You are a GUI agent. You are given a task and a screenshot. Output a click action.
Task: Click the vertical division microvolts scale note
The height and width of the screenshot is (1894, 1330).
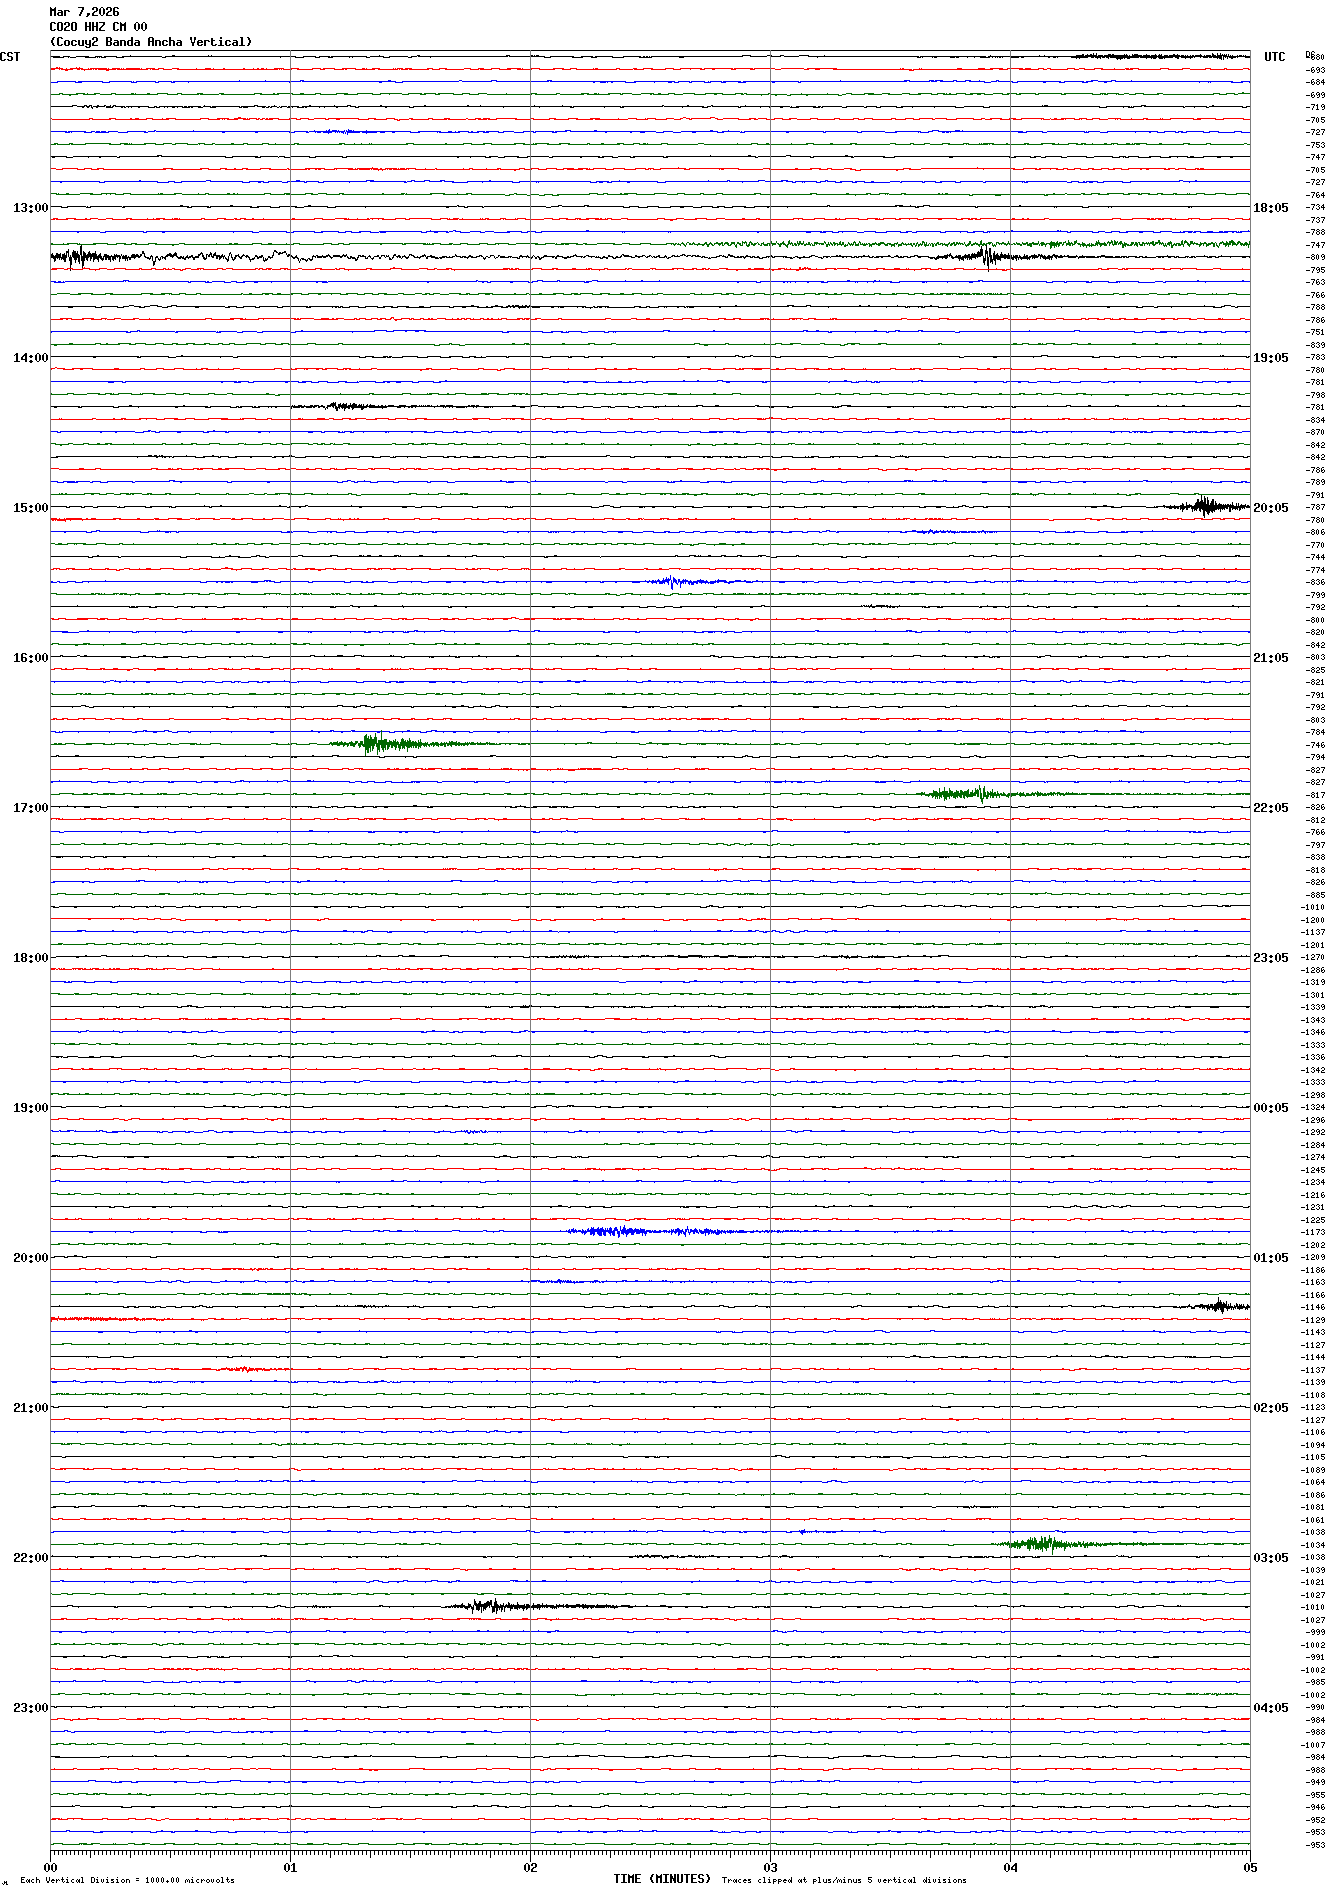coord(127,1880)
